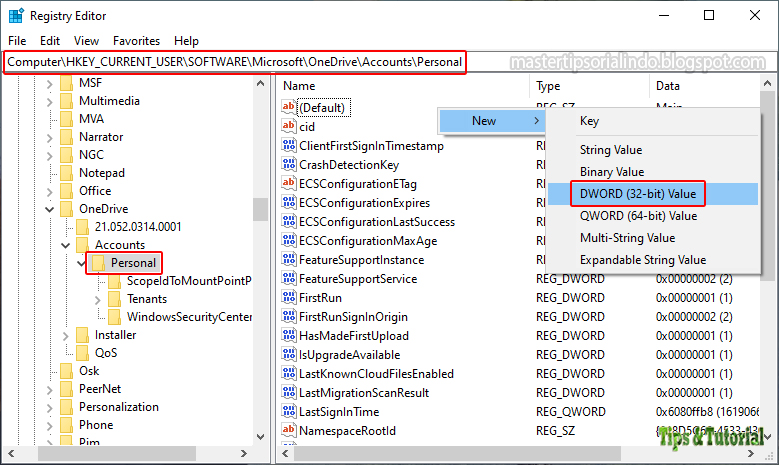Screen dimensions: 779x465
Task: Open the File menu
Action: click(x=17, y=41)
